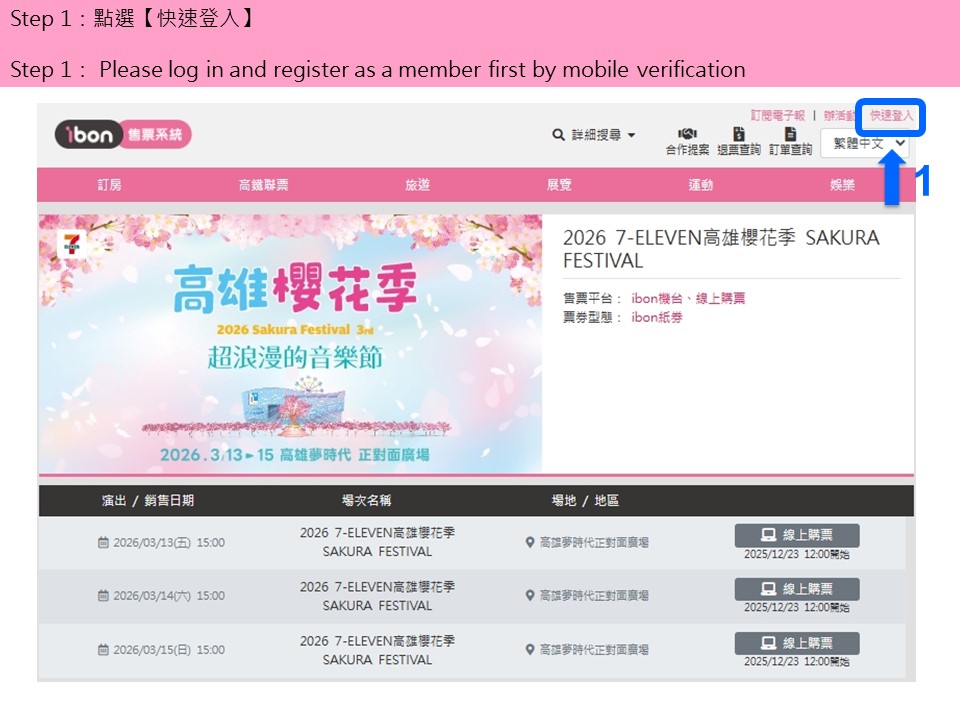Viewport: 960px width, 720px height.
Task: Go to the 展覽 category
Action: [559, 185]
